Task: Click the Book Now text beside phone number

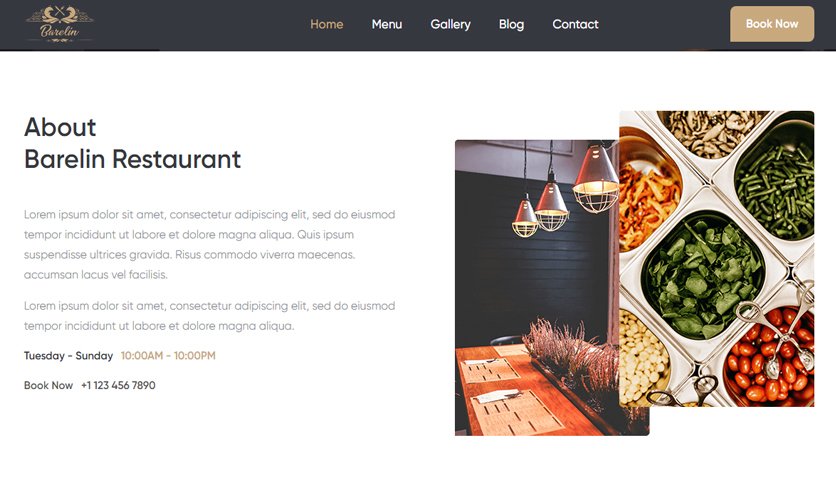Action: click(x=48, y=385)
